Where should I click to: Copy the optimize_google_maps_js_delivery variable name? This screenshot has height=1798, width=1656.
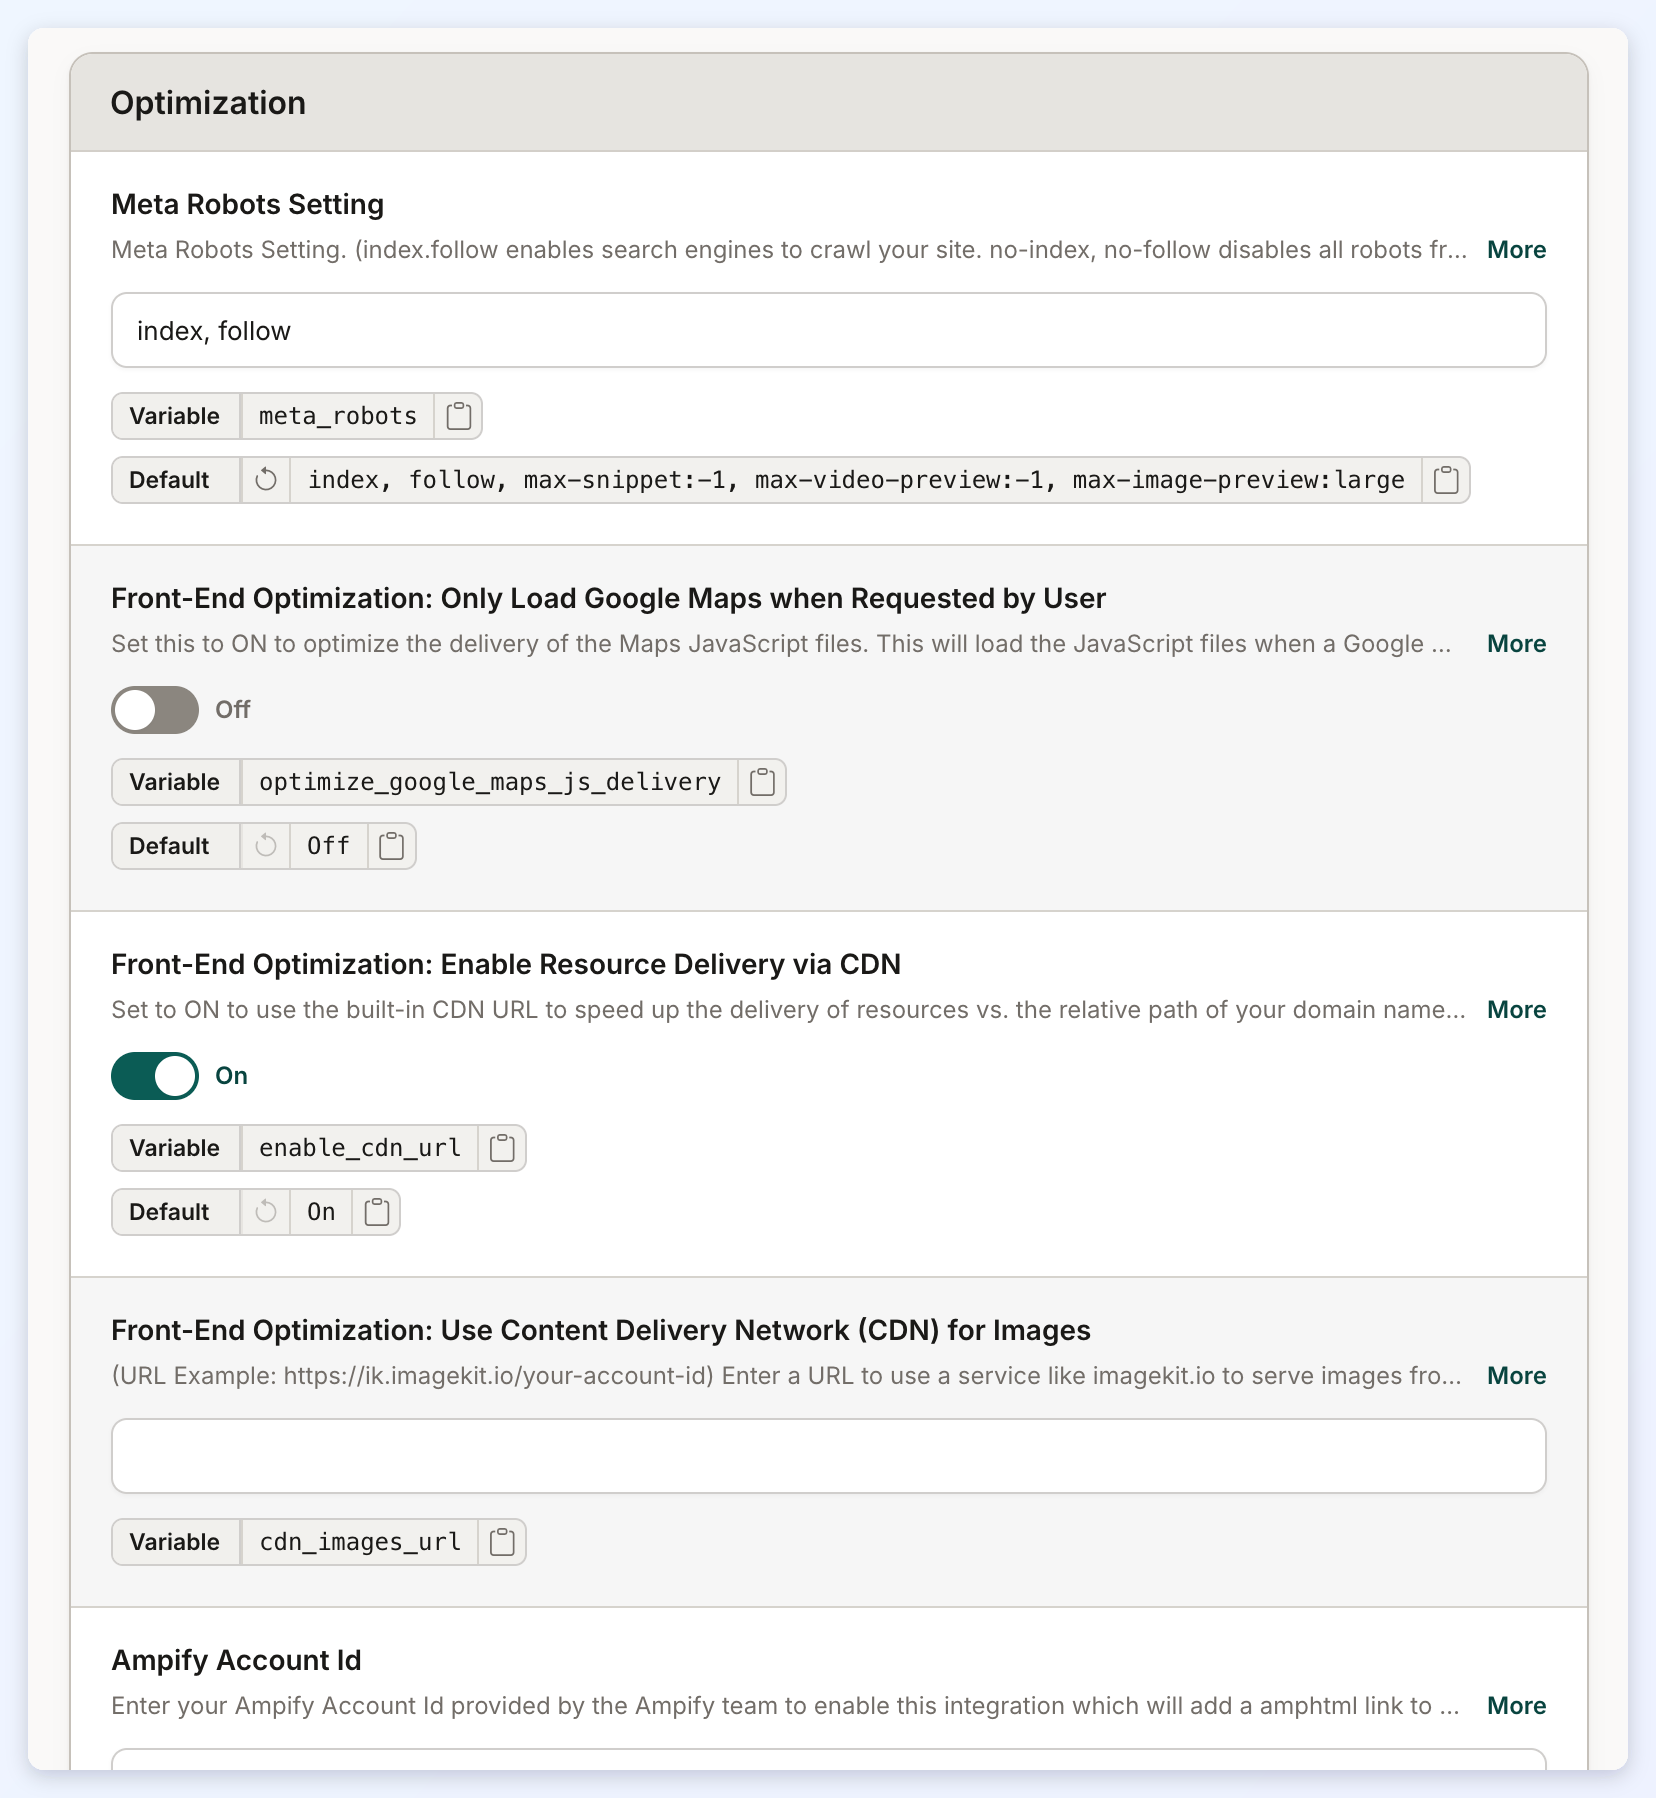(x=763, y=782)
